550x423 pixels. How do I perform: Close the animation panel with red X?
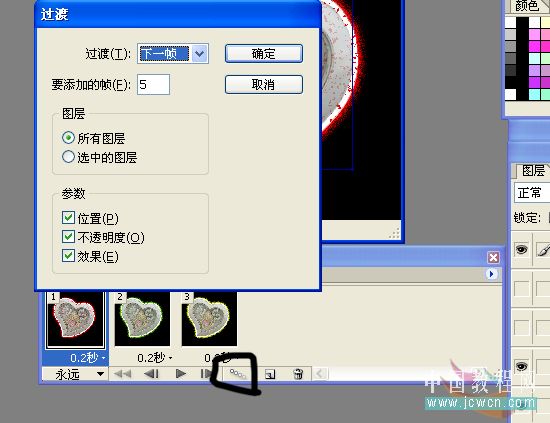click(493, 258)
